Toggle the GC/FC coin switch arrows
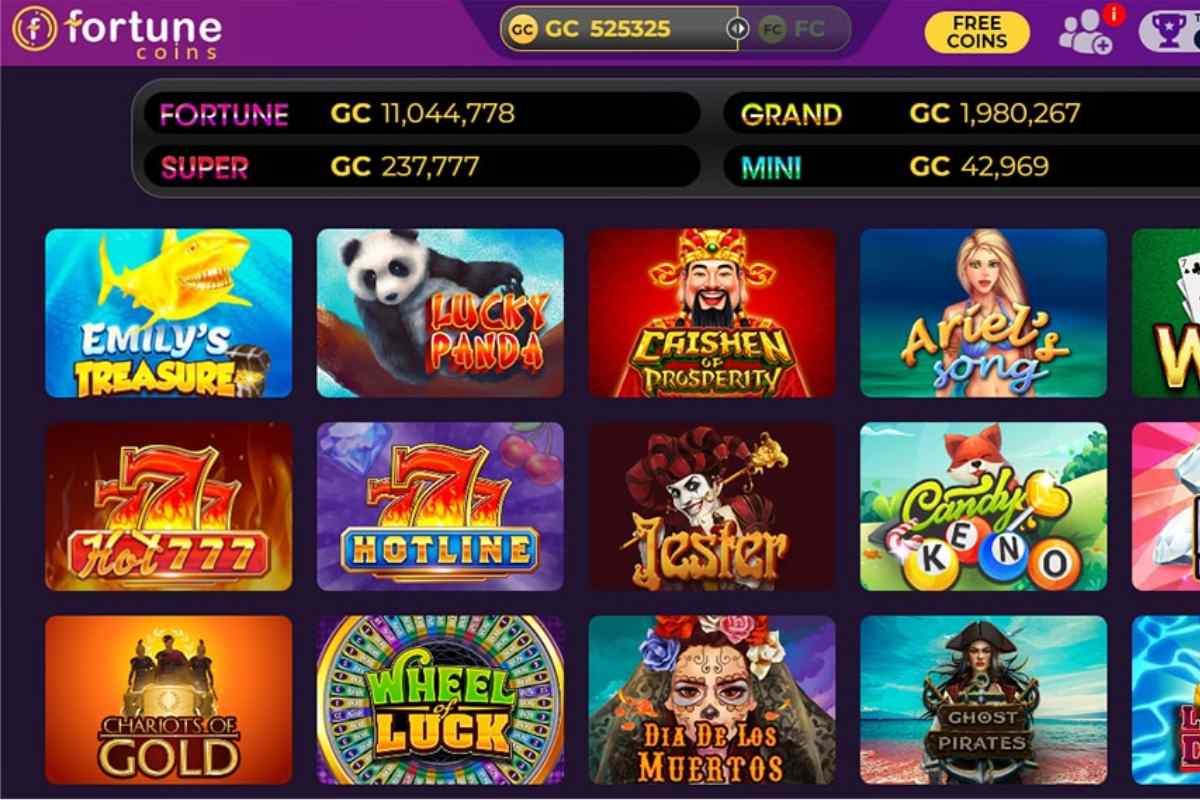 tap(737, 29)
